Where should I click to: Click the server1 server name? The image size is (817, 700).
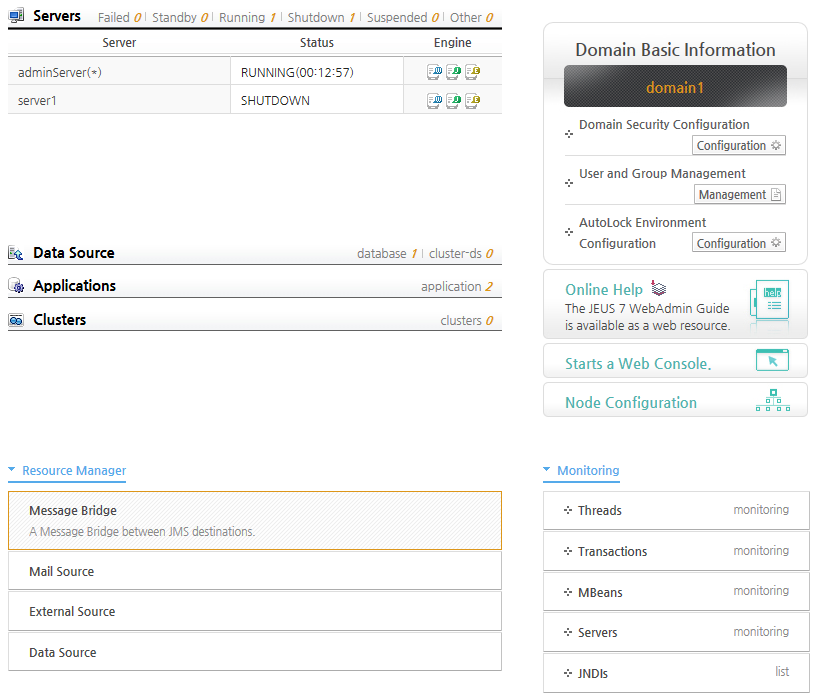37,101
